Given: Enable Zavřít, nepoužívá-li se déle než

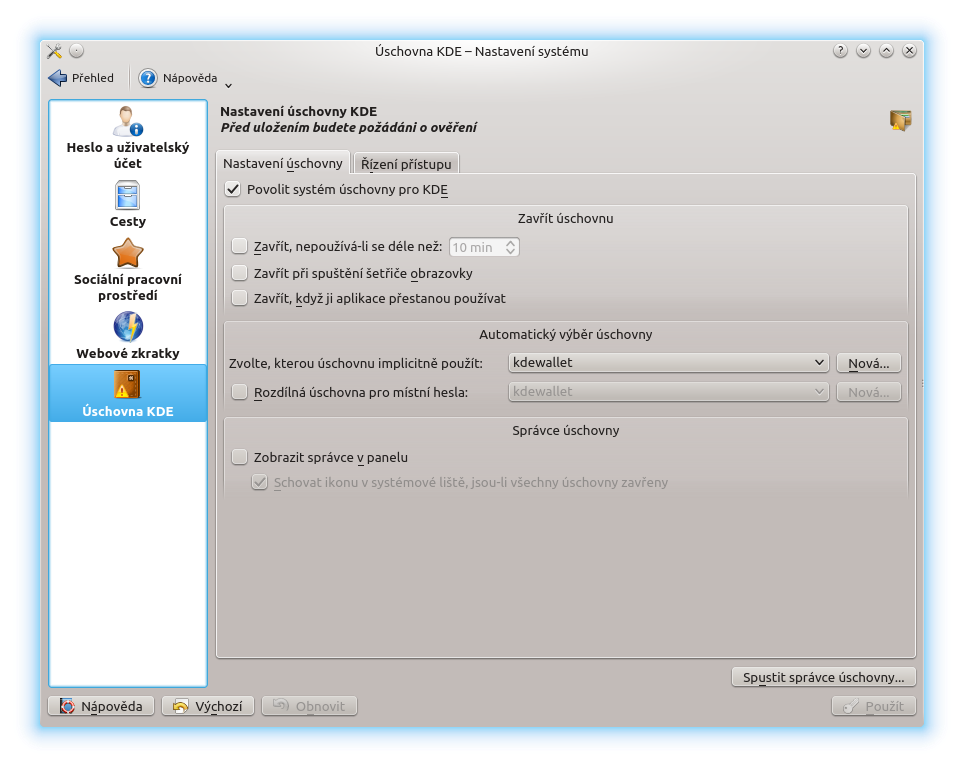Looking at the screenshot, I should 239,246.
